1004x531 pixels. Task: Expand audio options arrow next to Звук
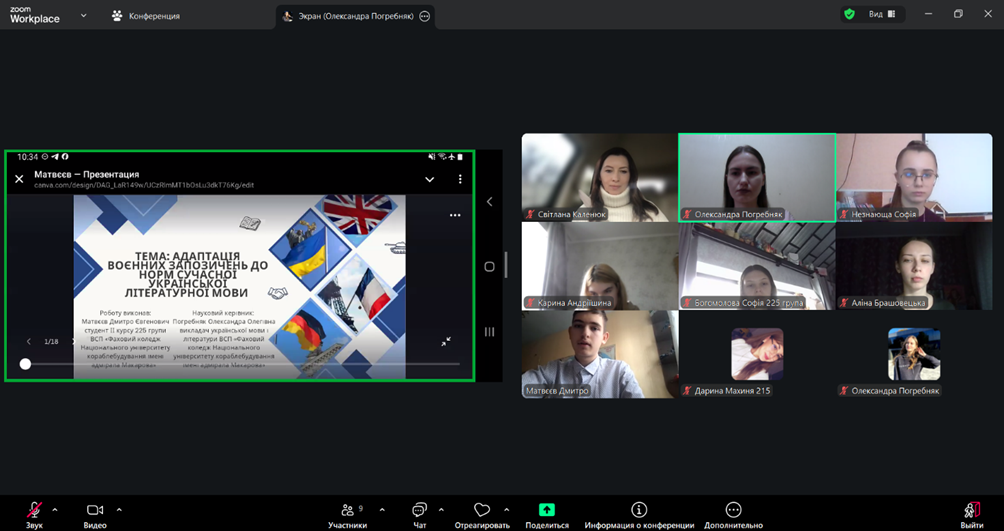(x=55, y=509)
